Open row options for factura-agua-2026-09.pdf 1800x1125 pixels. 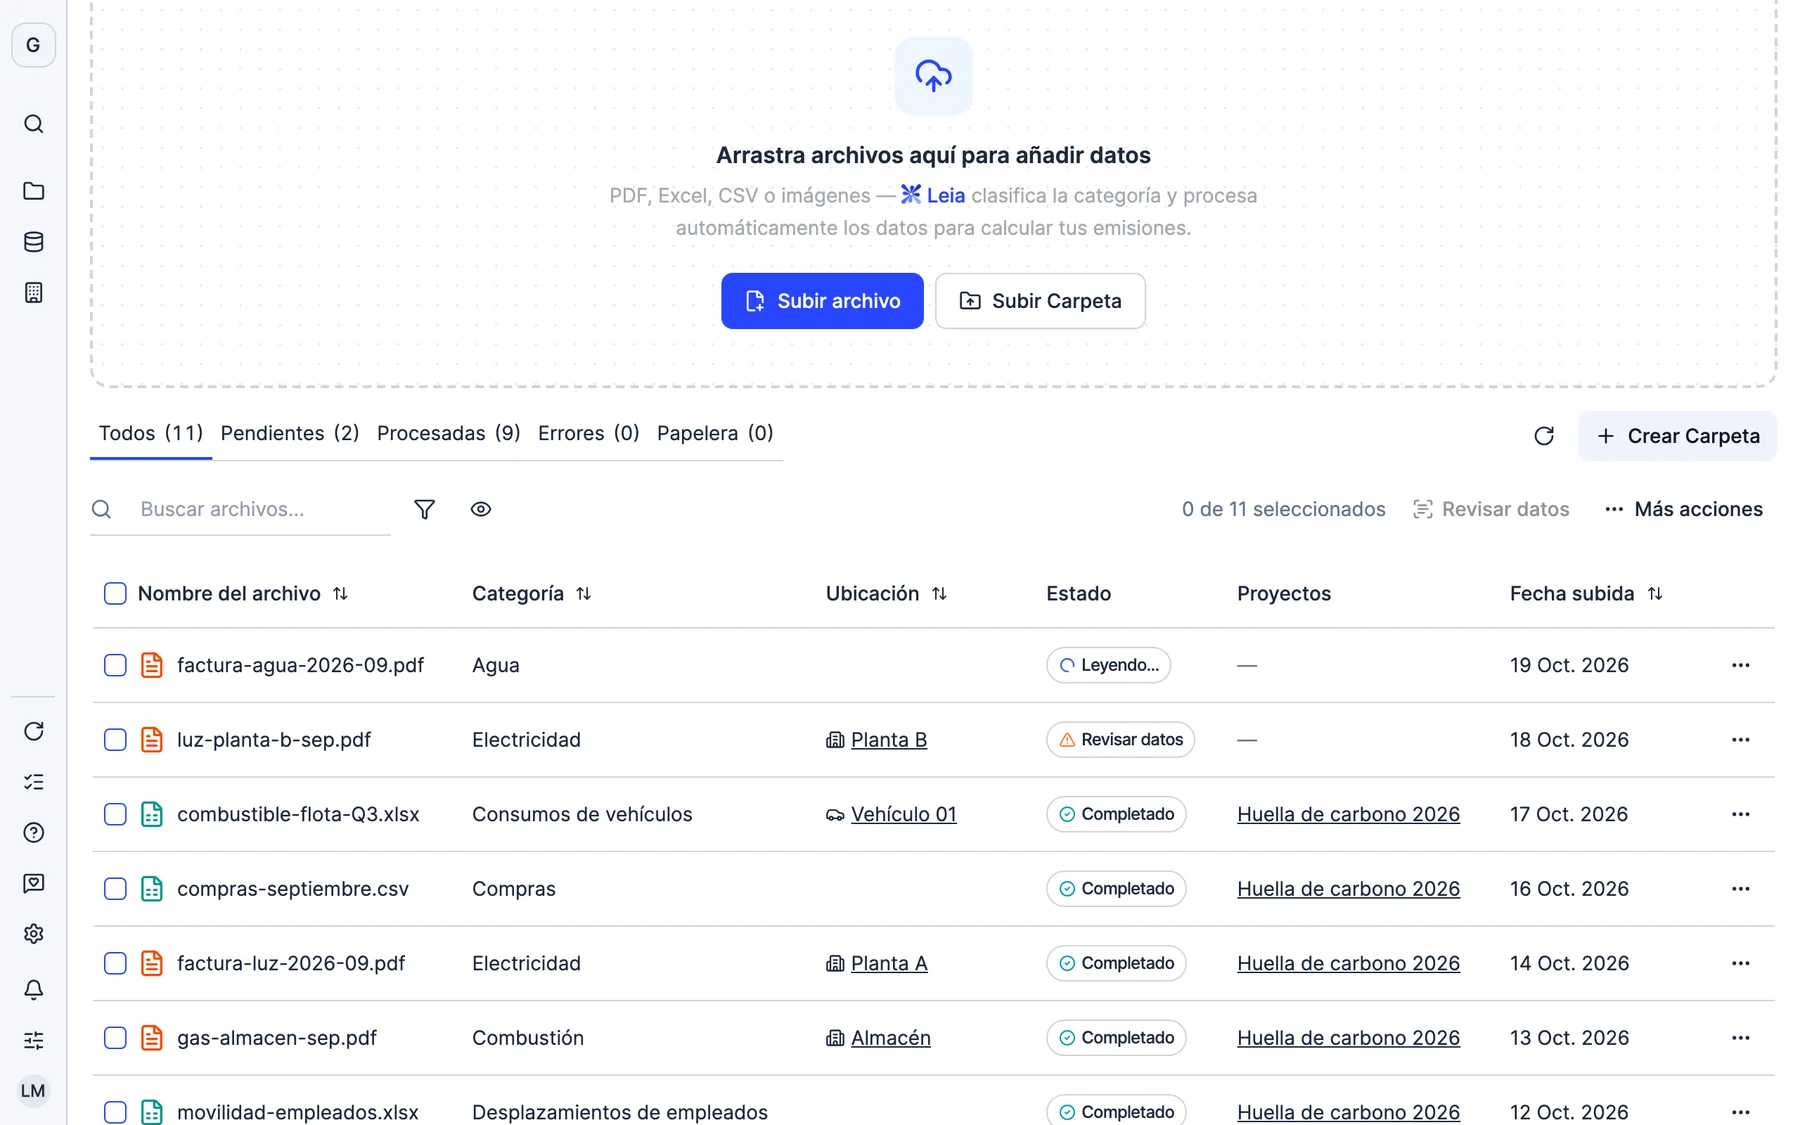tap(1740, 665)
